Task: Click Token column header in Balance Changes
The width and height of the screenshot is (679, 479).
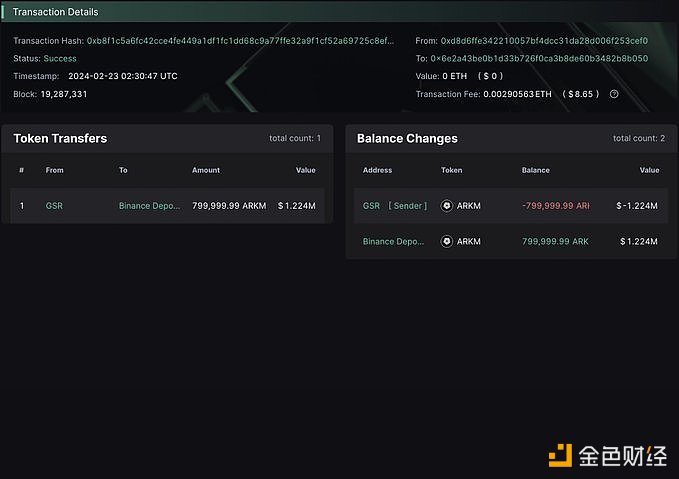Action: (x=452, y=170)
